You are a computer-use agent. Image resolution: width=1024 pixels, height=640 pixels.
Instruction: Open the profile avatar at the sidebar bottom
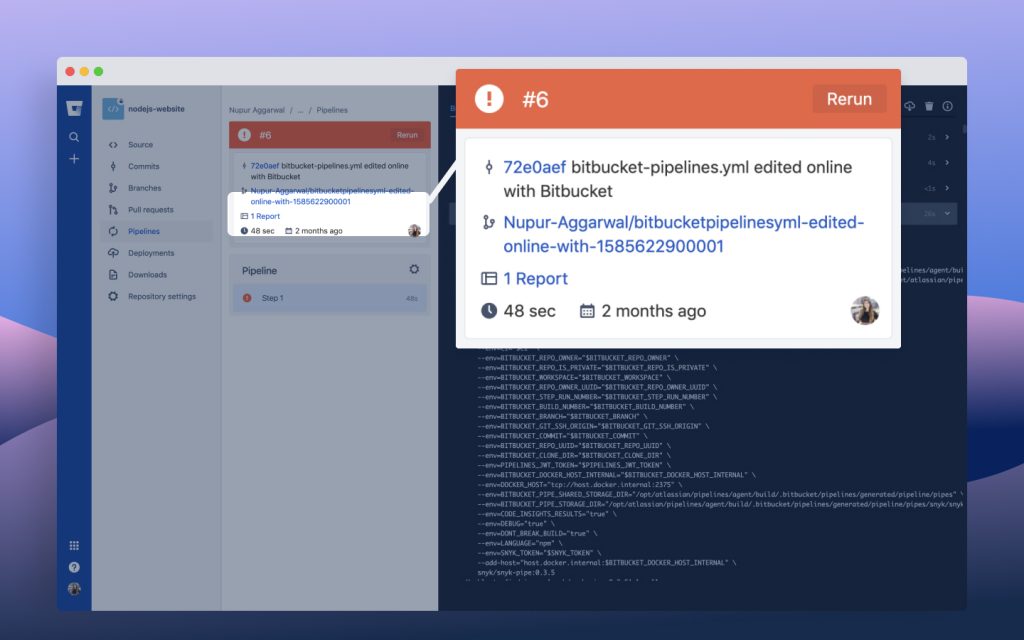point(74,588)
